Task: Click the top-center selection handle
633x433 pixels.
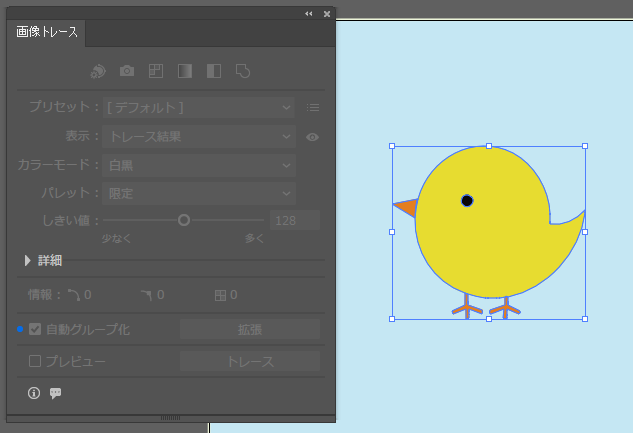Action: click(x=489, y=146)
